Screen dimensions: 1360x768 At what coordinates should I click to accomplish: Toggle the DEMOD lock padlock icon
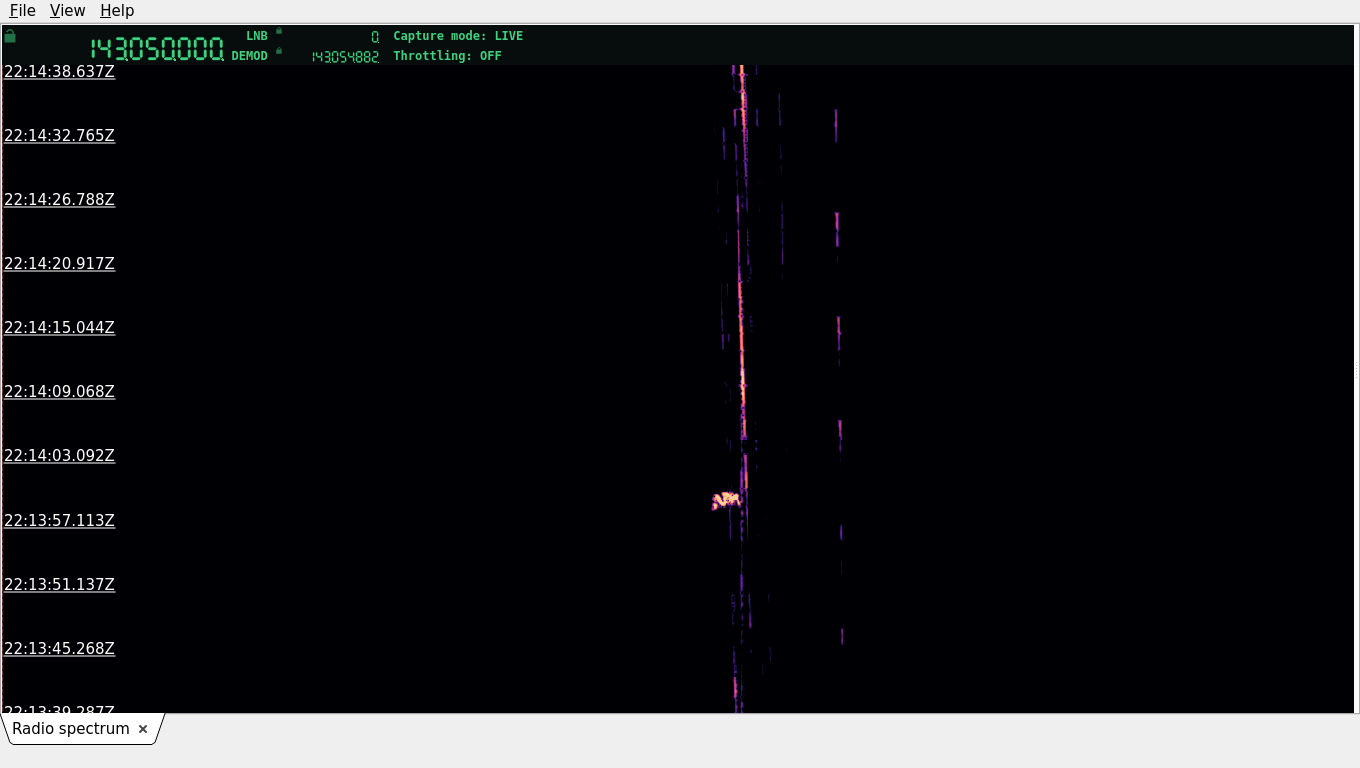[x=279, y=51]
